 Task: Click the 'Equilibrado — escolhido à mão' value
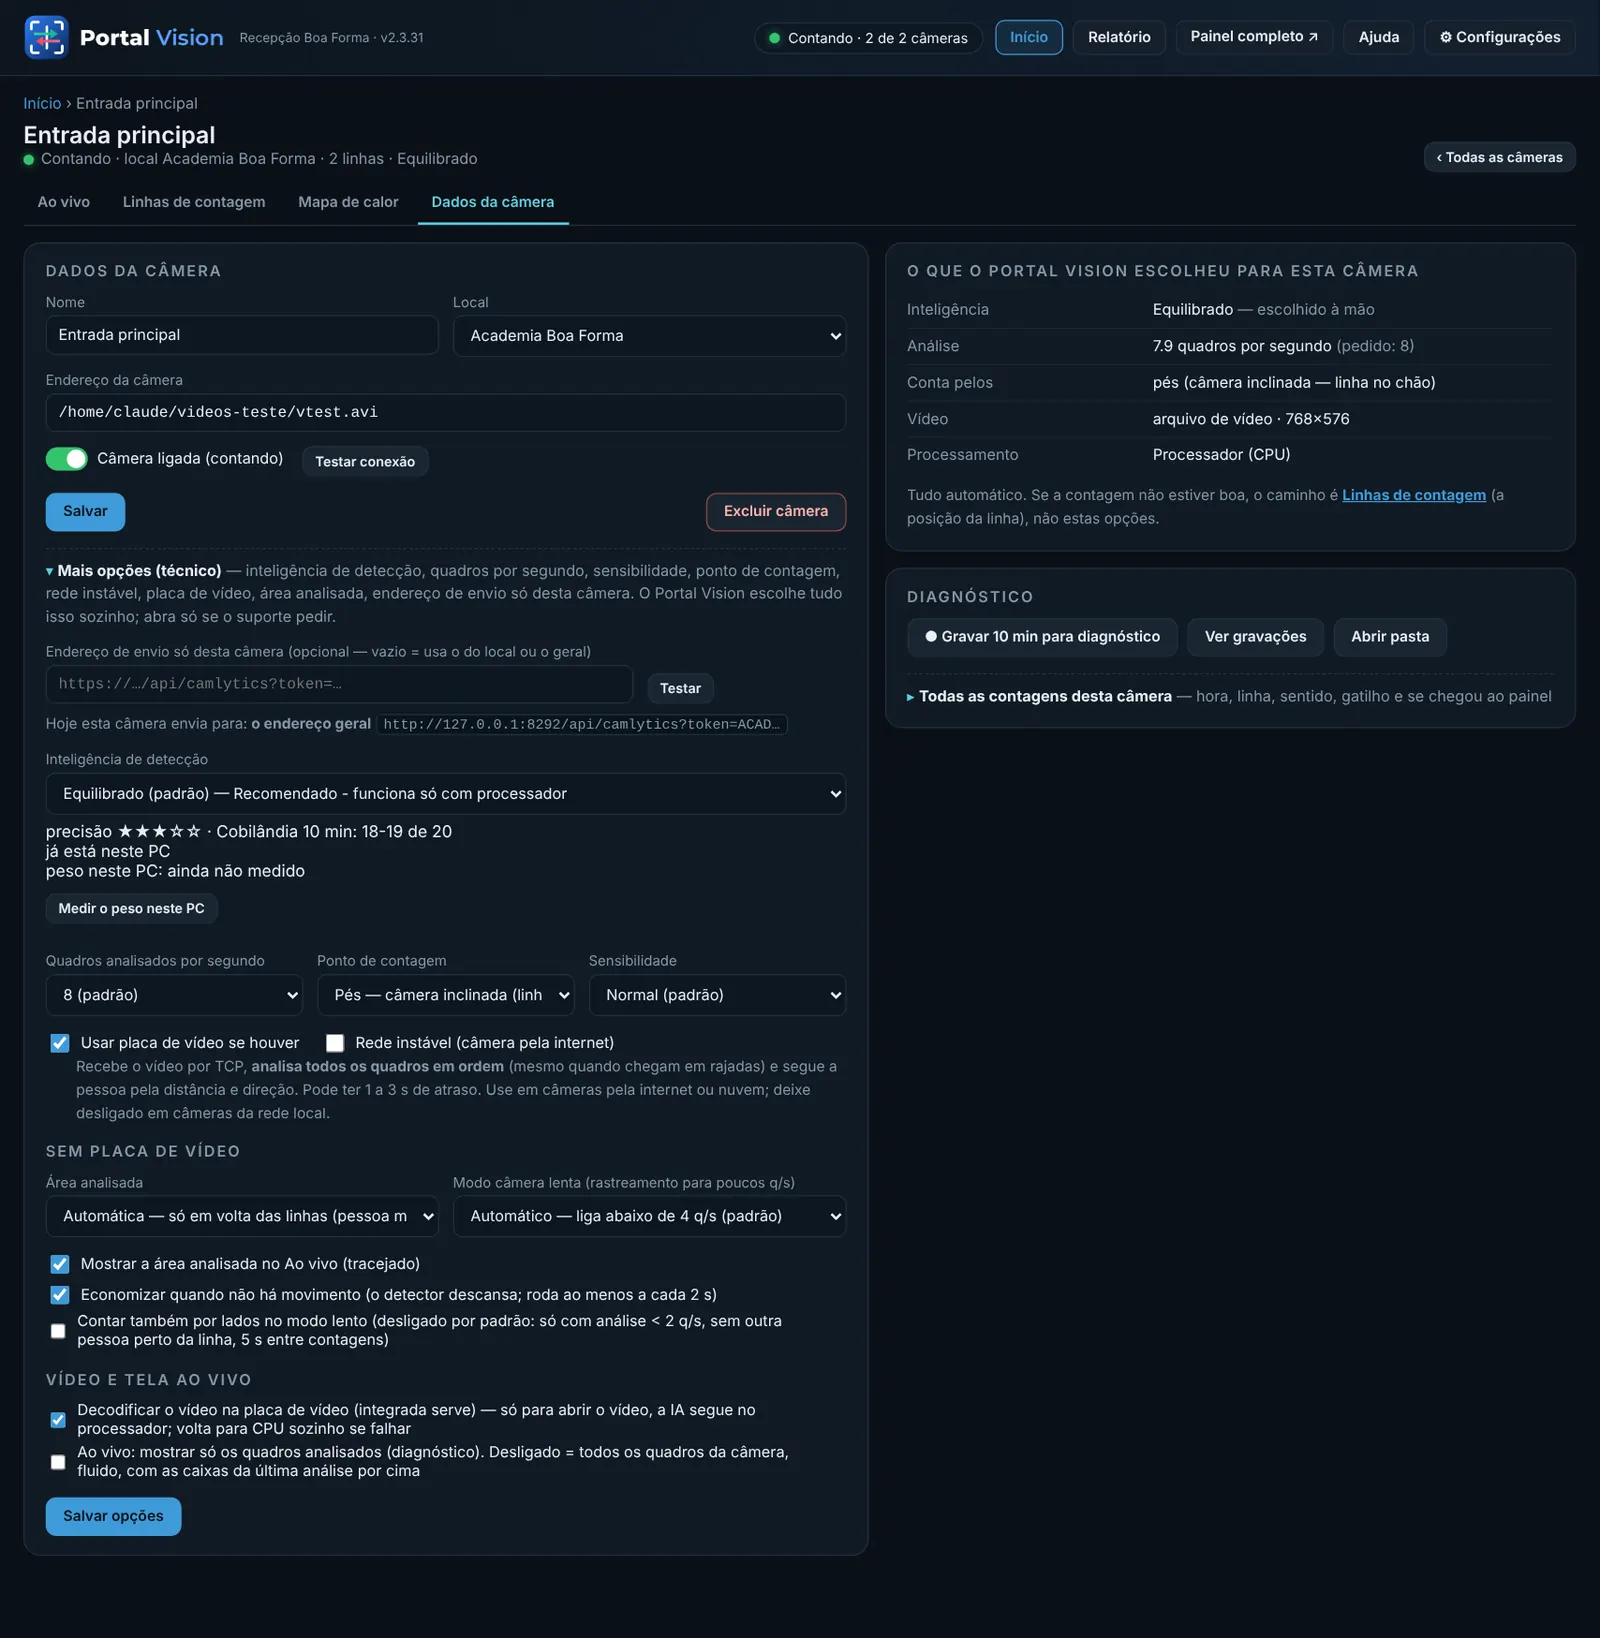(1263, 310)
